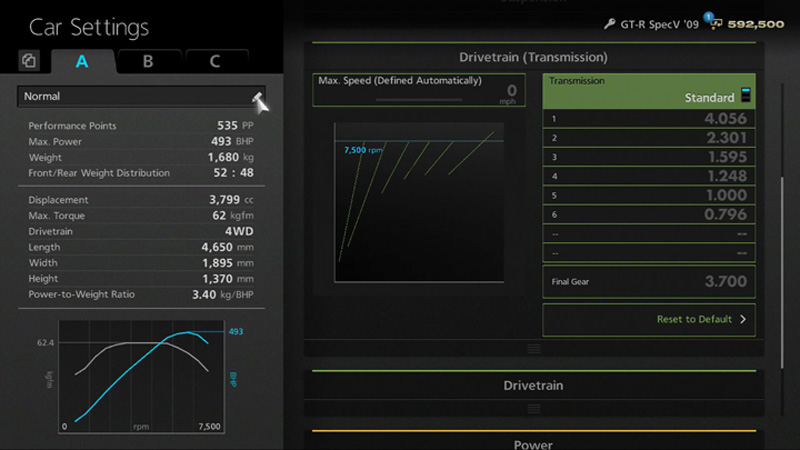Click the arrow chevron on Reset to Default
Screen dimensions: 800x450
click(743, 320)
